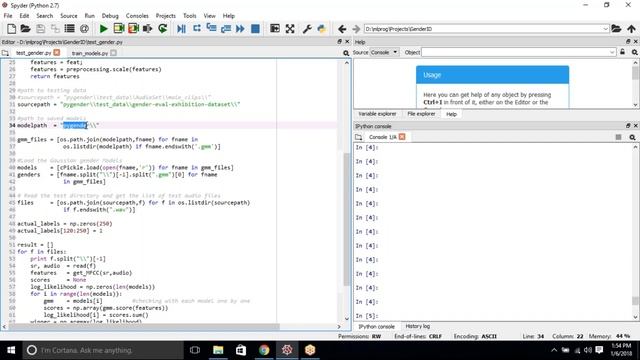This screenshot has height=360, width=640.
Task: Undock the Editor pane
Action: pyautogui.click(x=339, y=42)
